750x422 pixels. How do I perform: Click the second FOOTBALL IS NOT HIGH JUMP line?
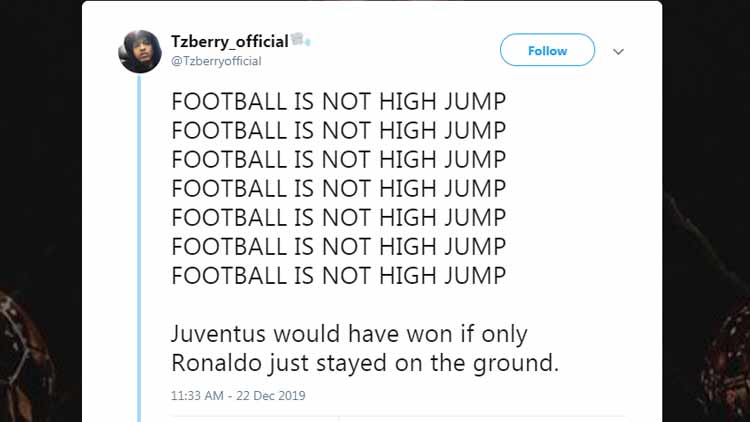pos(338,130)
